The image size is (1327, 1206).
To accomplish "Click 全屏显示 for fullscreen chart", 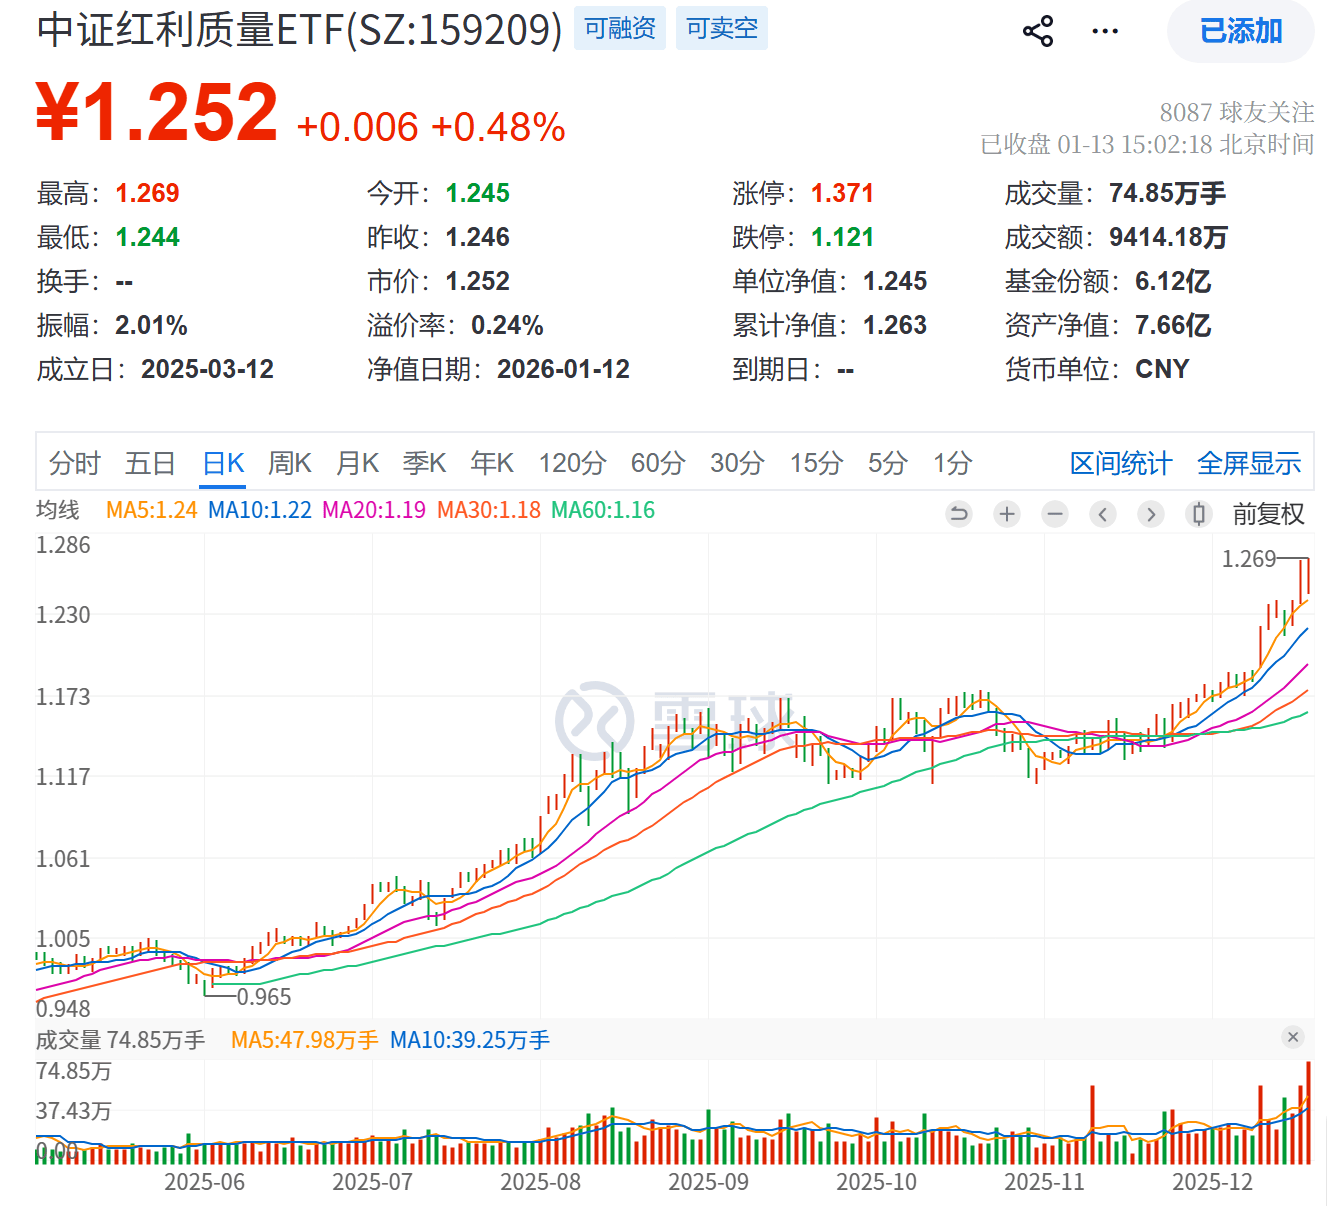I will click(1249, 463).
